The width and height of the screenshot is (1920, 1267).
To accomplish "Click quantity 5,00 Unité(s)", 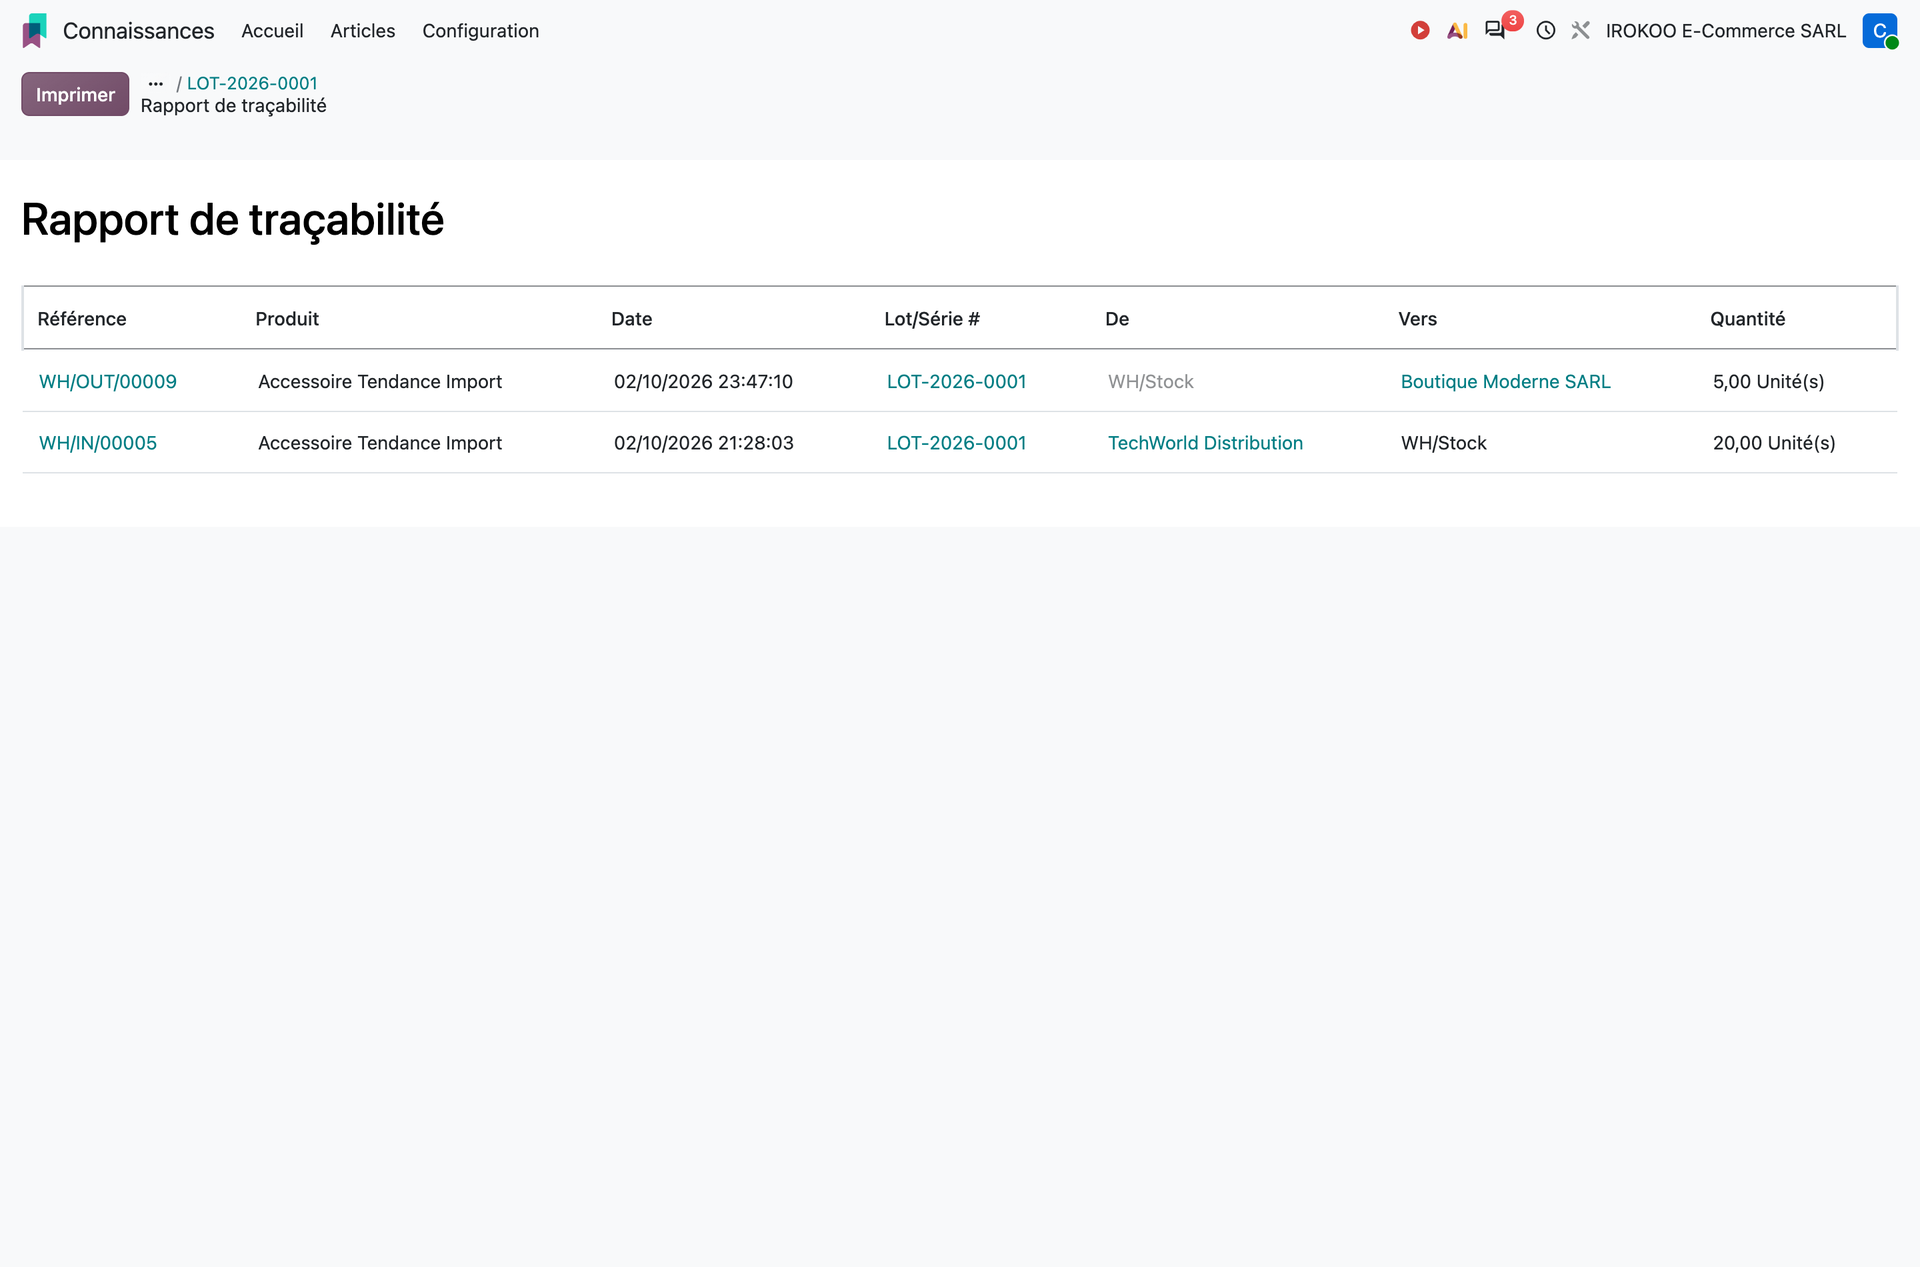I will [x=1769, y=381].
